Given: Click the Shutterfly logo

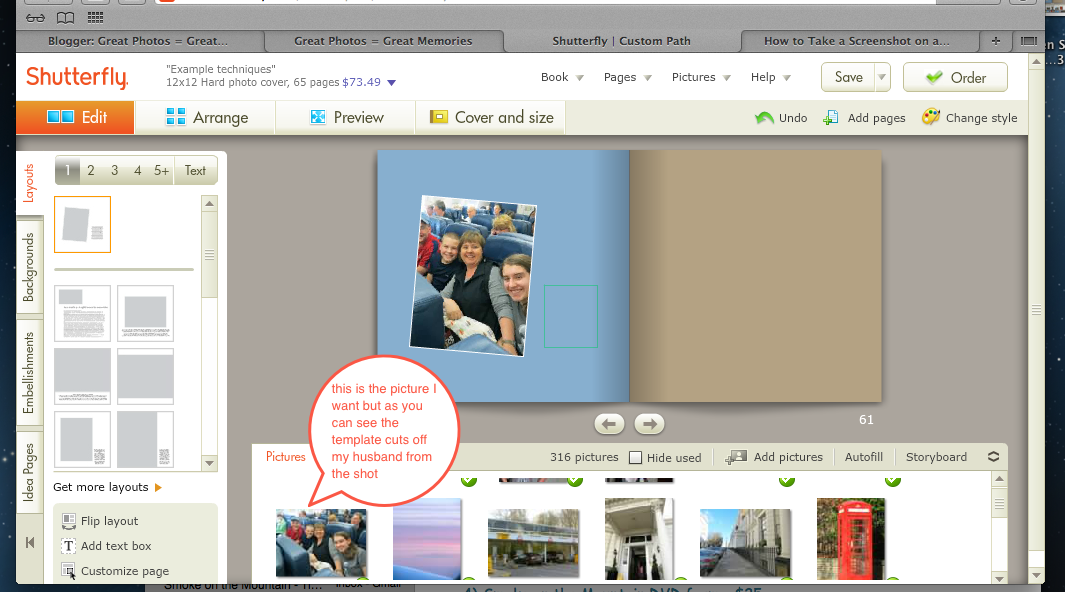Looking at the screenshot, I should (x=77, y=77).
